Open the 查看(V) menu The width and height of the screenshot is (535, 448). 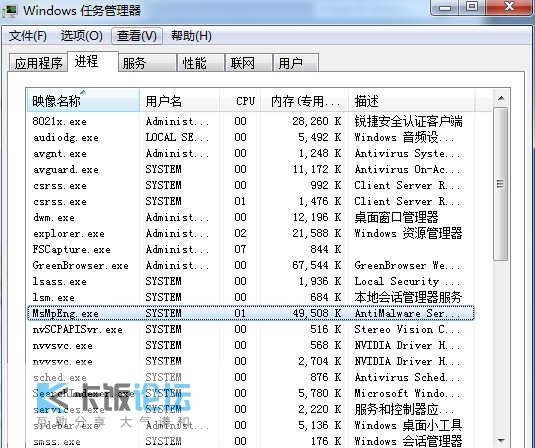click(136, 36)
